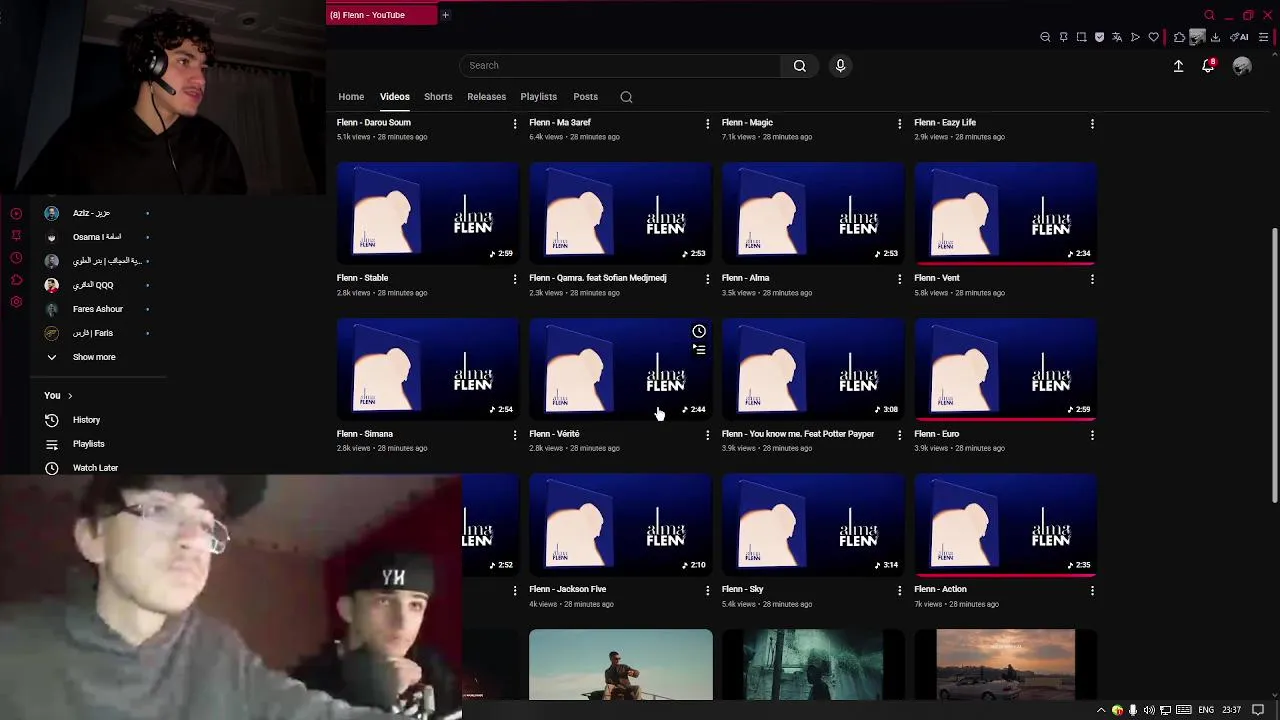Screen dimensions: 1280x720
Task: Click the browser zoom-out magnifier icon
Action: [x=1045, y=37]
